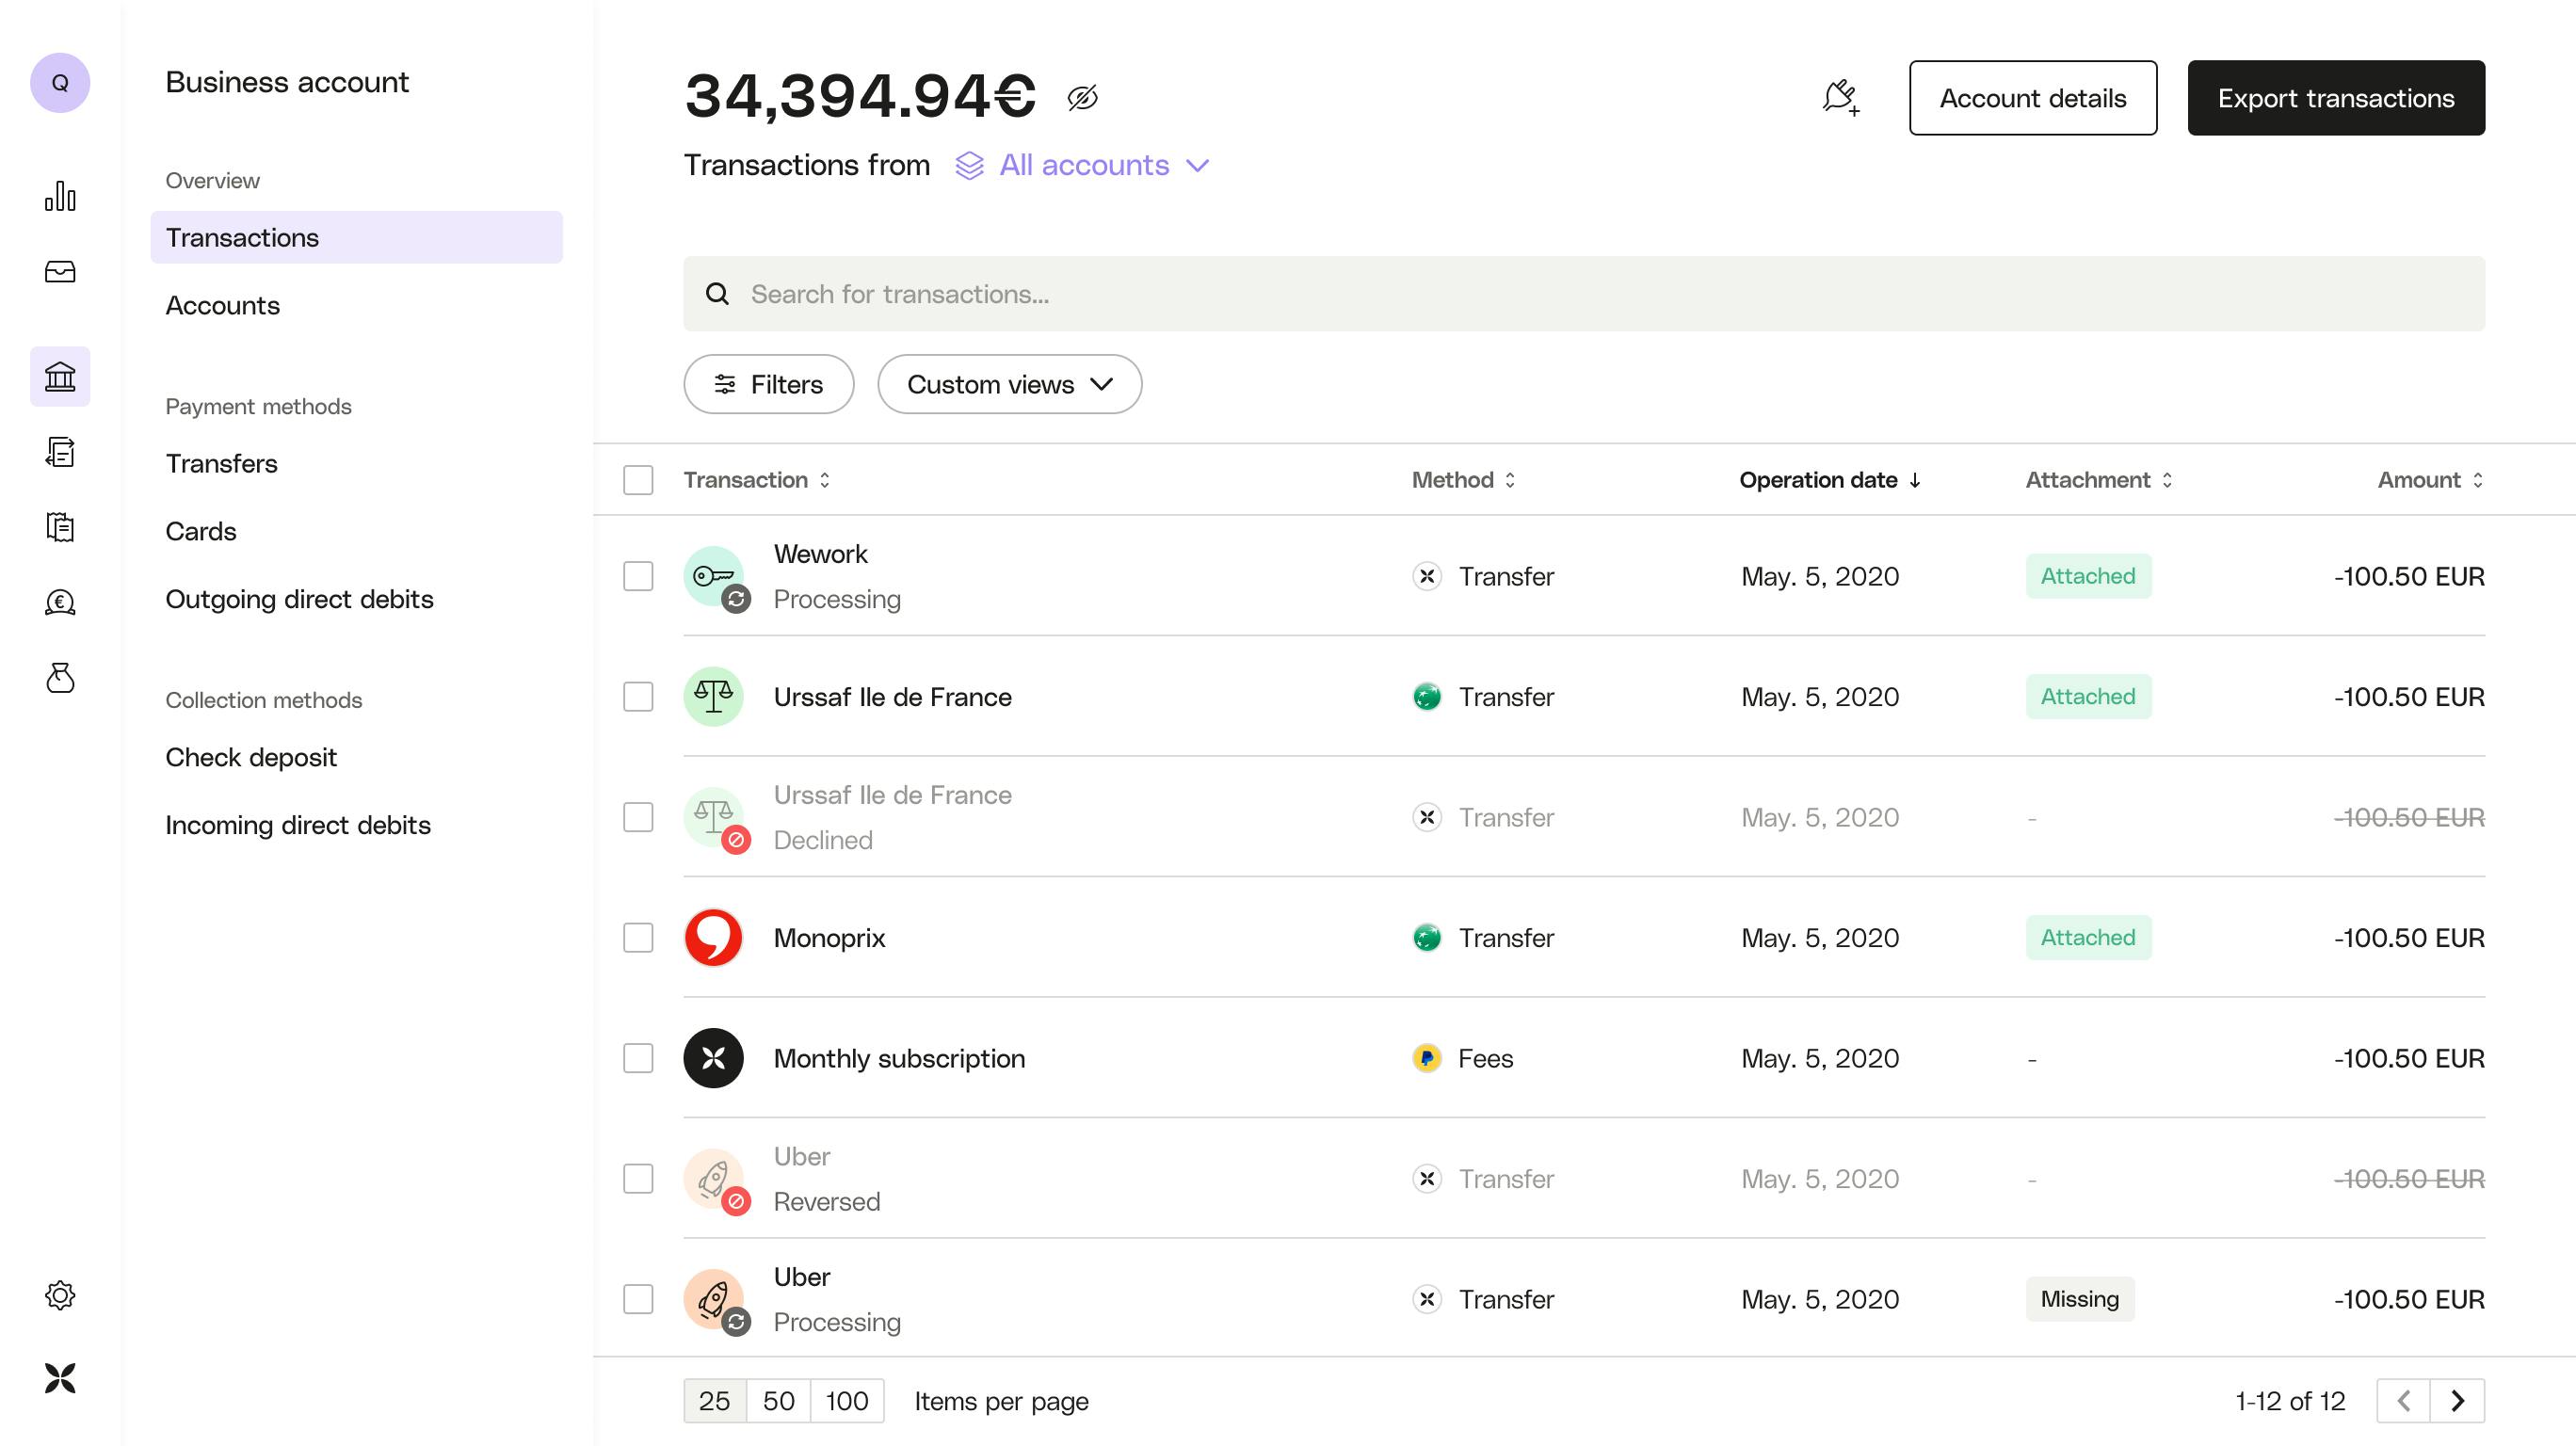The height and width of the screenshot is (1446, 2576).
Task: Click the Uber processing transaction icon
Action: 715,1299
